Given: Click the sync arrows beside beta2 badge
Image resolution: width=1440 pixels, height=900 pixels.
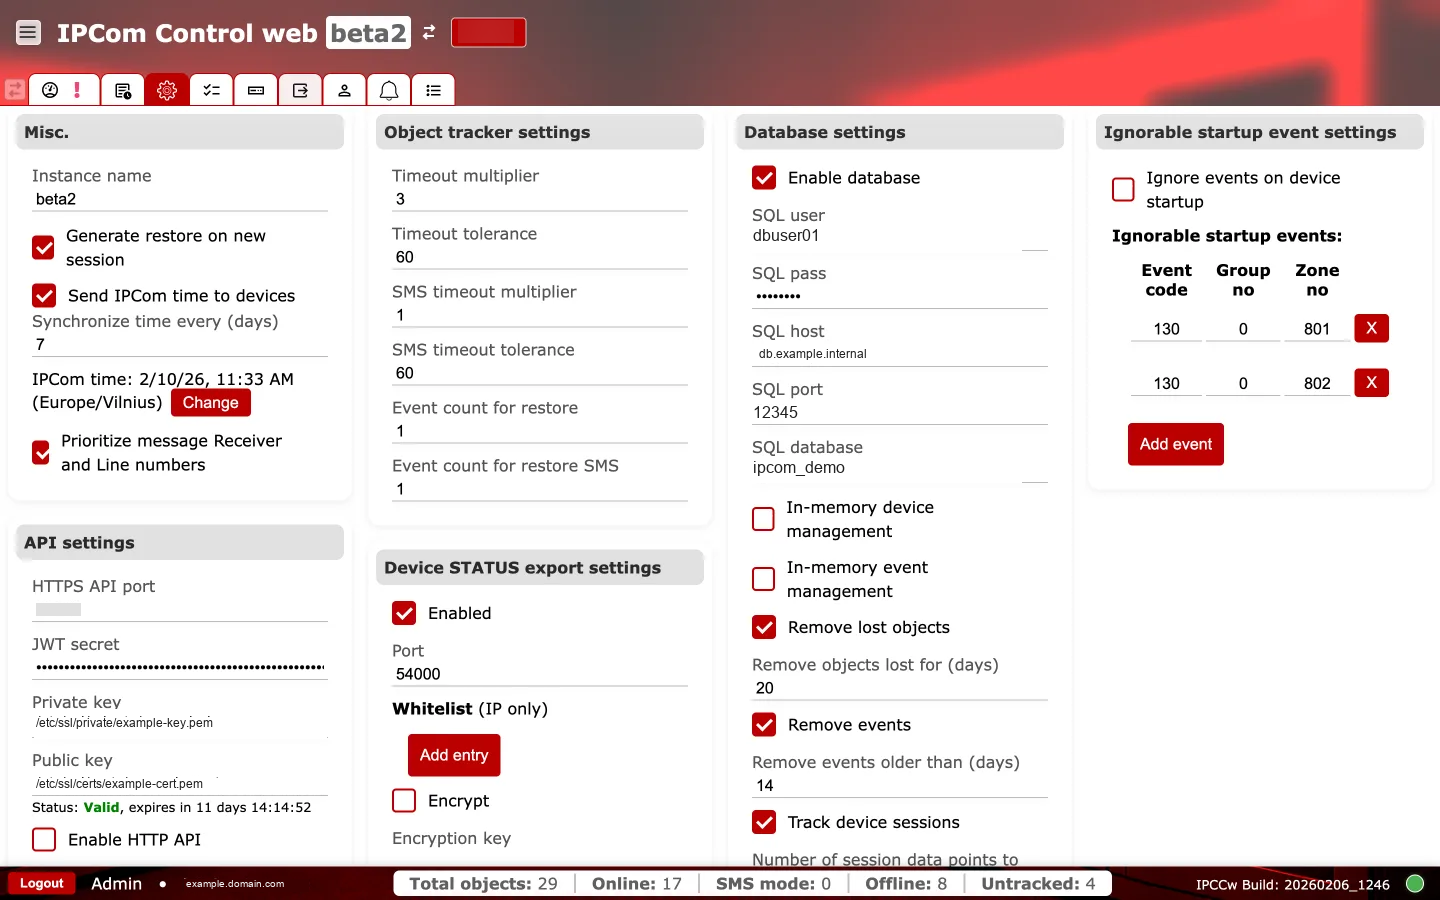Looking at the screenshot, I should point(428,32).
